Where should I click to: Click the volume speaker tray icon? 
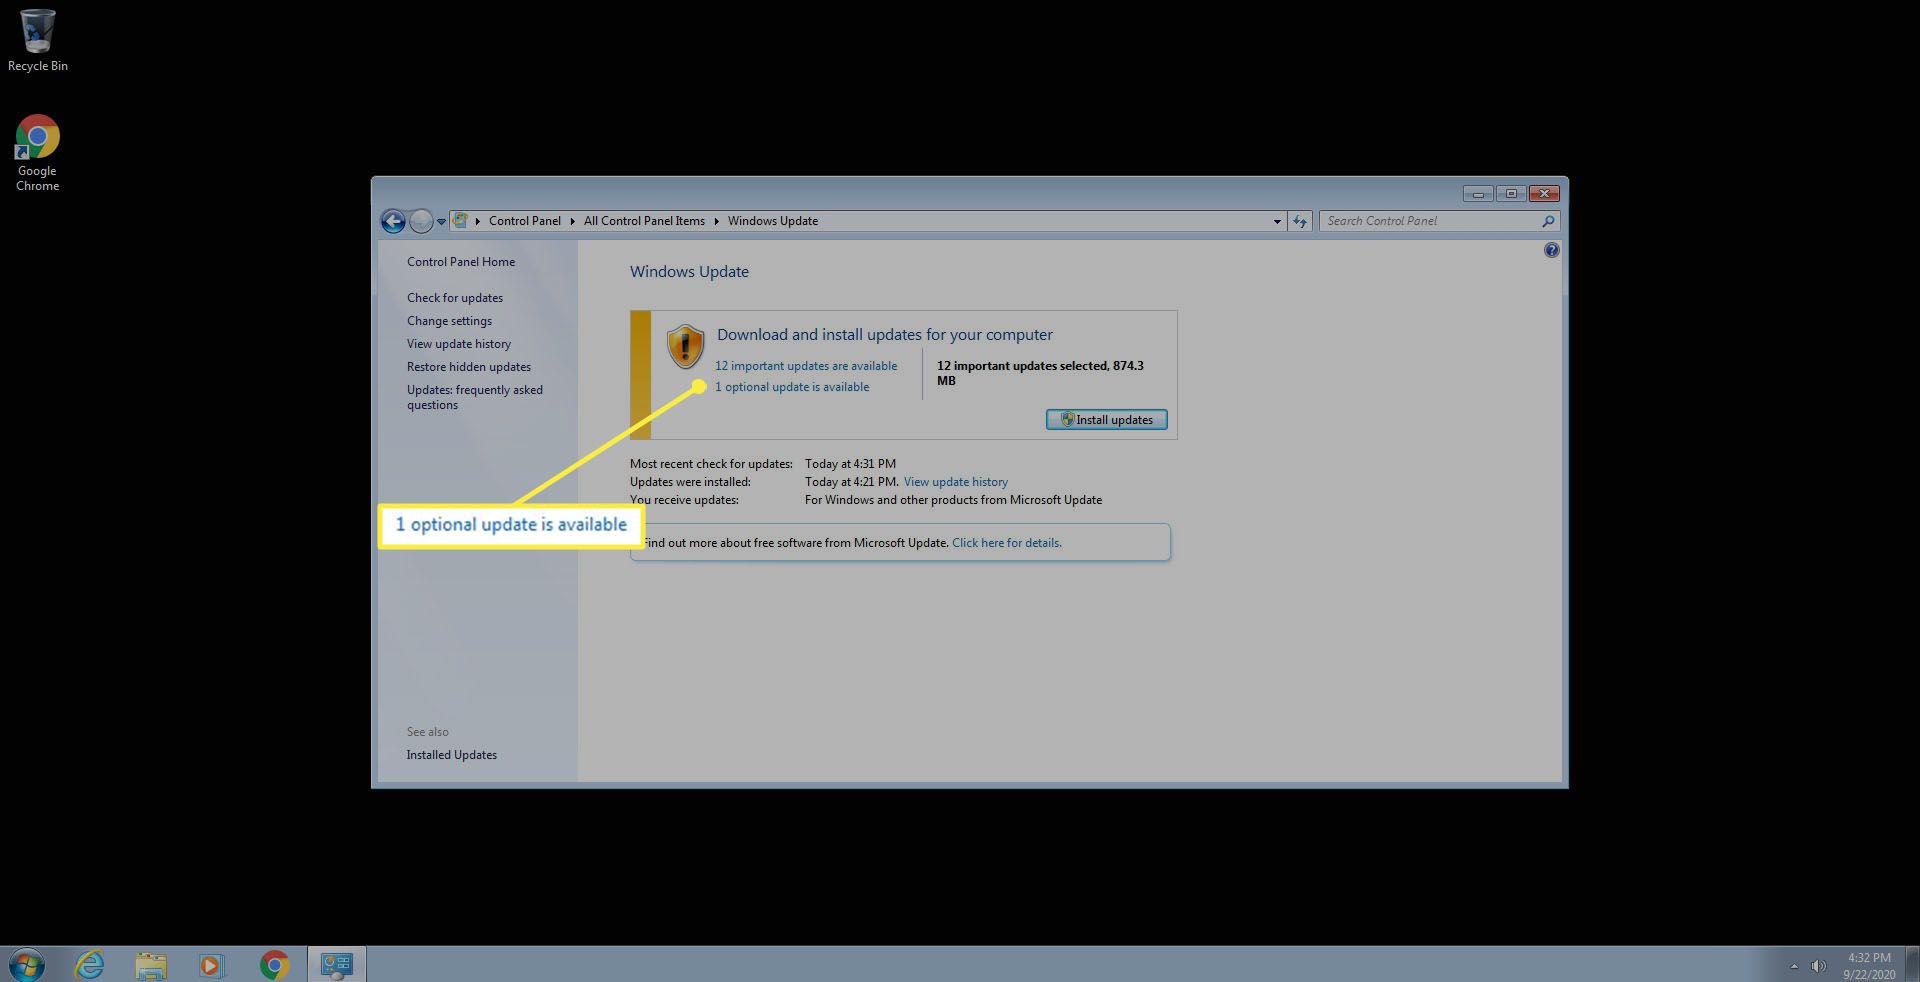click(x=1818, y=966)
